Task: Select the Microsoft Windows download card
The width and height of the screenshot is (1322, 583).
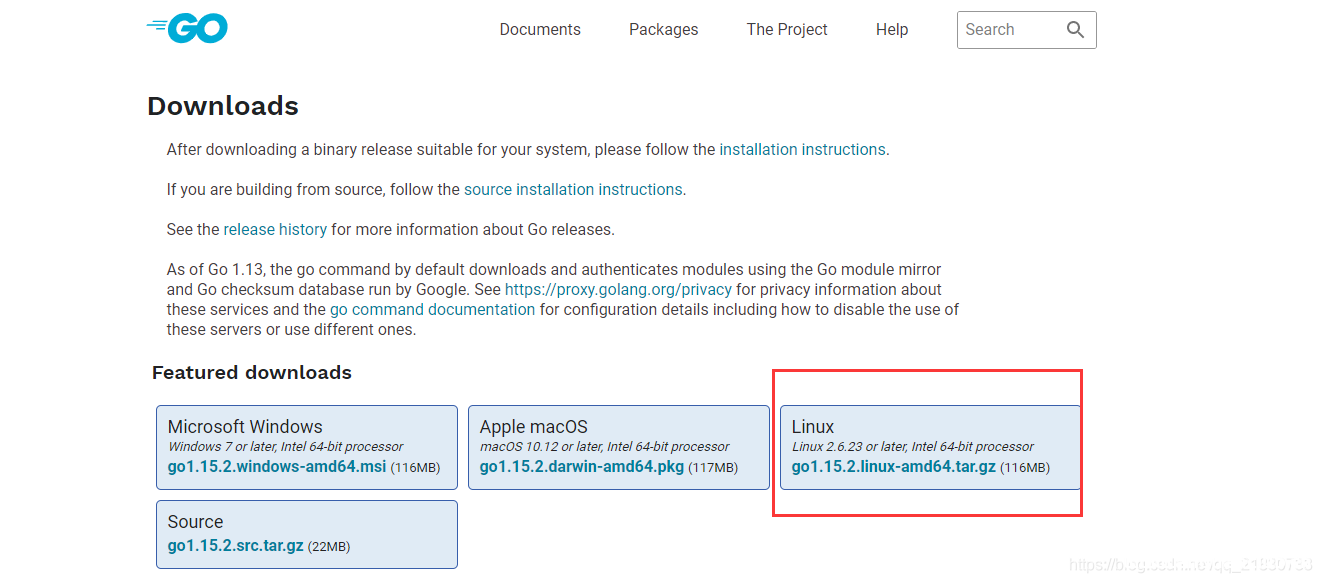Action: pos(307,447)
